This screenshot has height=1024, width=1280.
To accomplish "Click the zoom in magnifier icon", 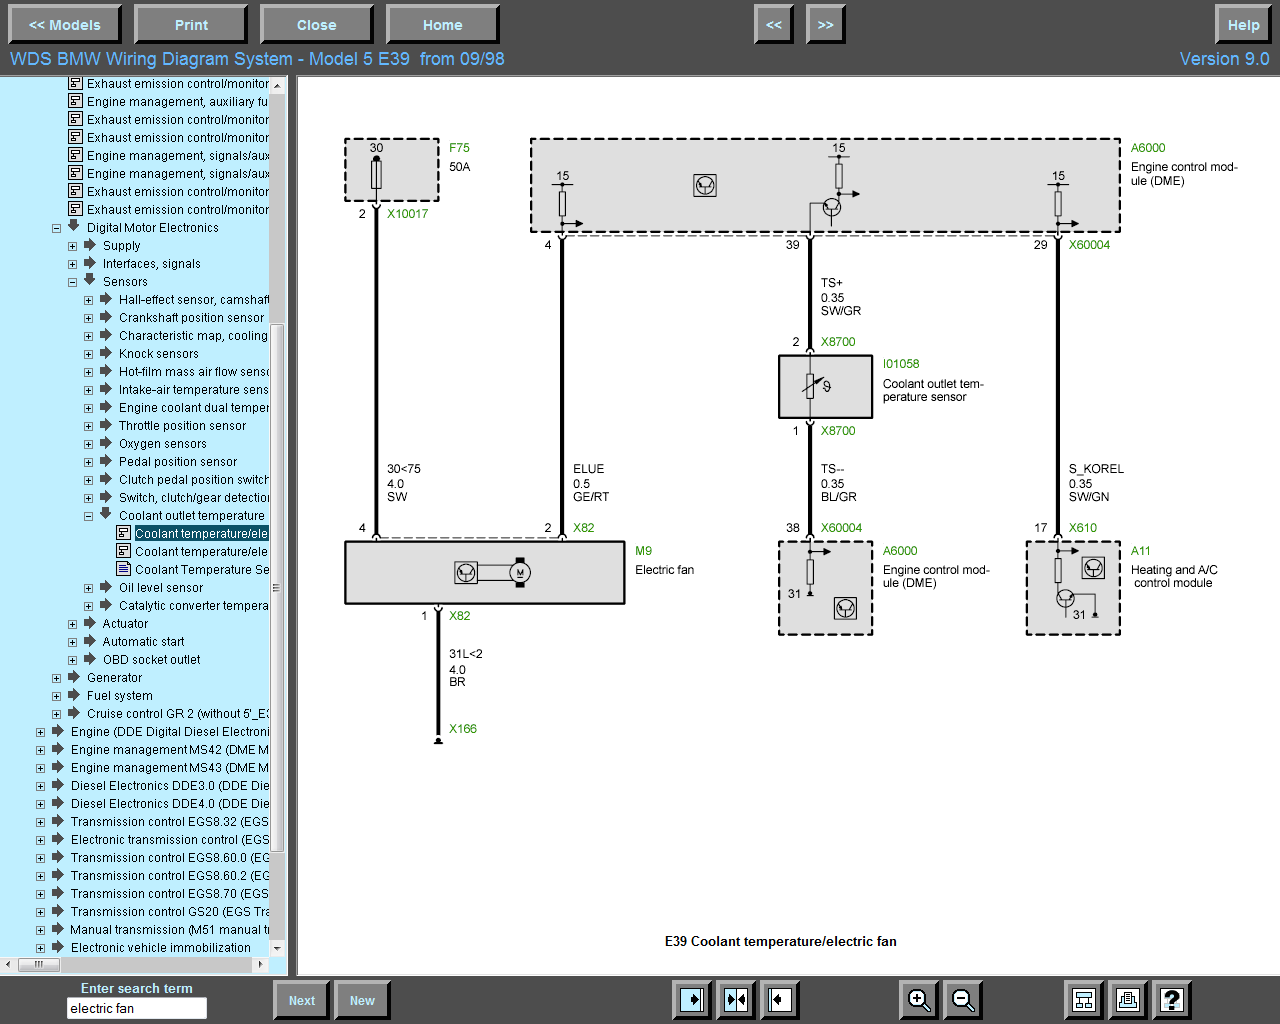I will coord(919,999).
